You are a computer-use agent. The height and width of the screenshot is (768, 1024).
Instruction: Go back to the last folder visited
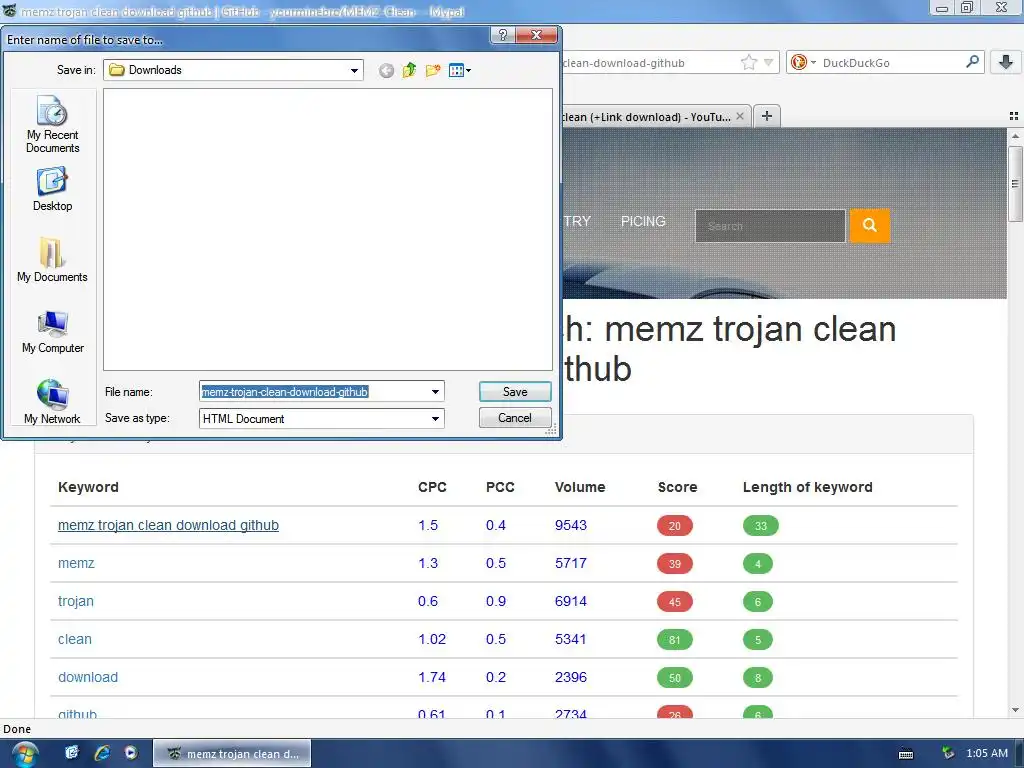[386, 71]
